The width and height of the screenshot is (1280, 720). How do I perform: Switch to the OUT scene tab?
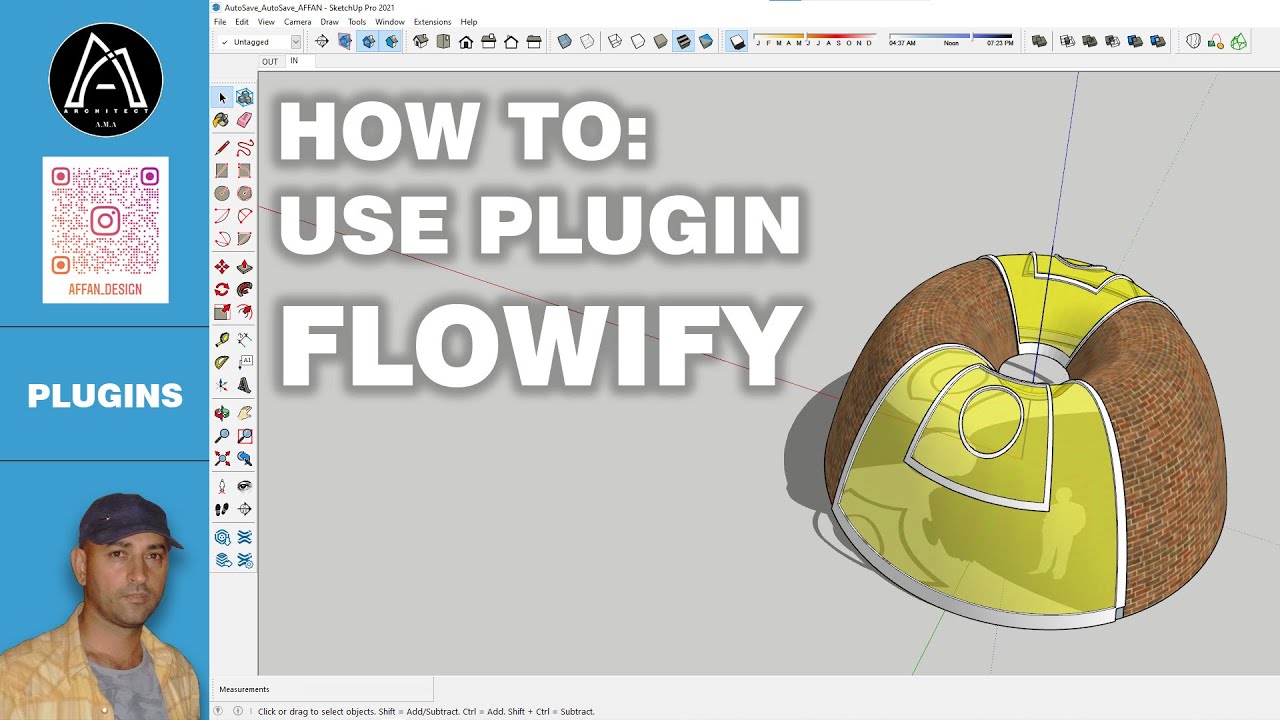pyautogui.click(x=270, y=62)
